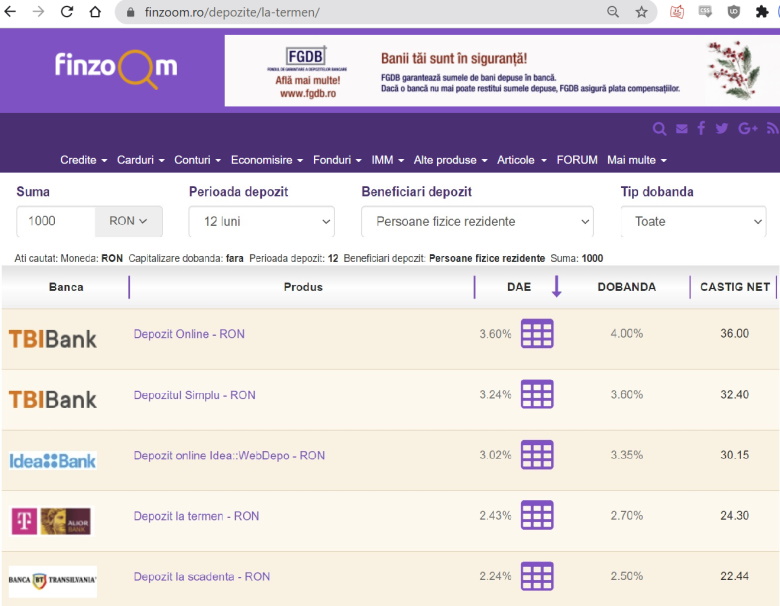Reload the page in the browser
This screenshot has width=780, height=606.
[67, 12]
